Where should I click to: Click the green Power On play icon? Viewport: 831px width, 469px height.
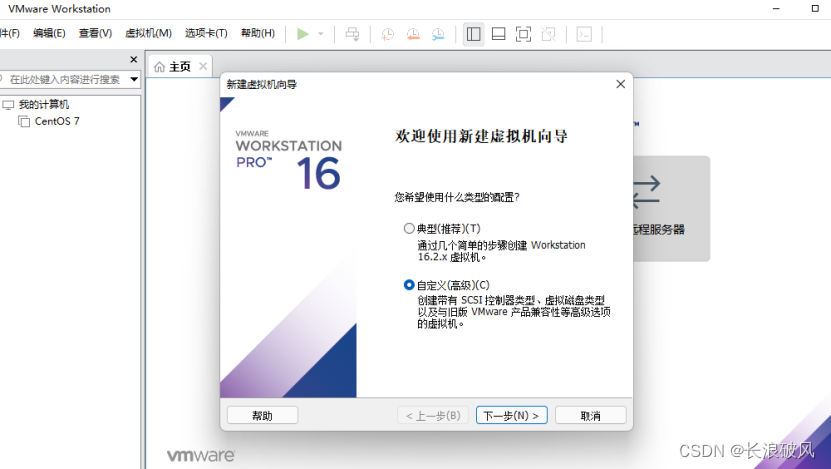tap(303, 34)
